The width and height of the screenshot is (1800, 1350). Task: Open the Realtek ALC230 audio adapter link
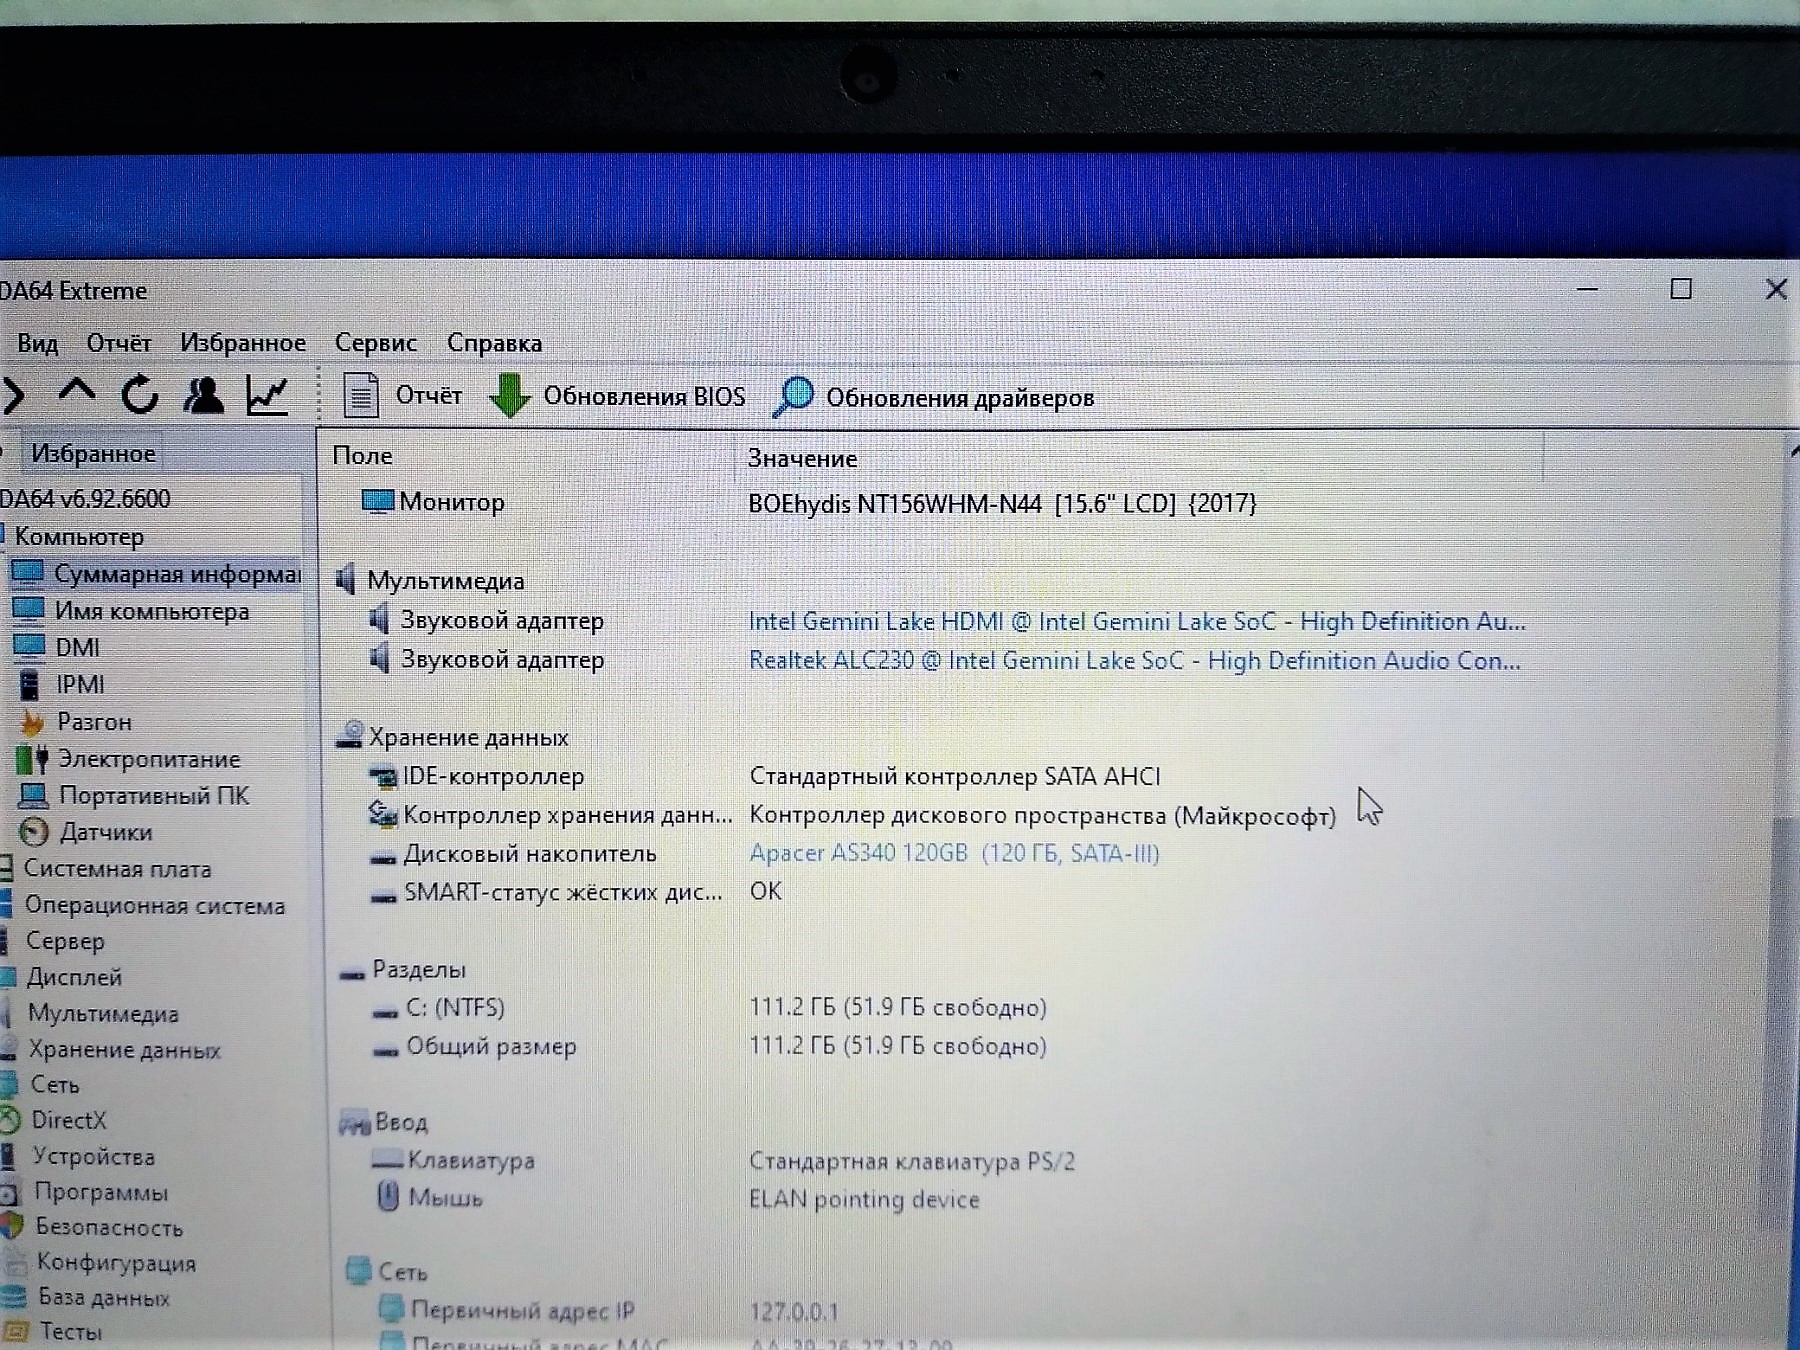tap(1133, 661)
